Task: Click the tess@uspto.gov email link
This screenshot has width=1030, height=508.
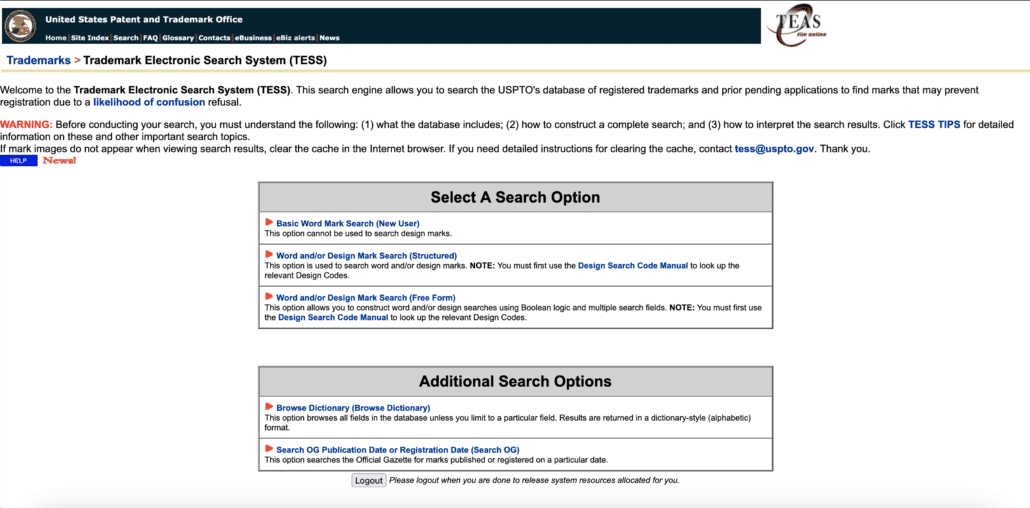Action: 774,149
